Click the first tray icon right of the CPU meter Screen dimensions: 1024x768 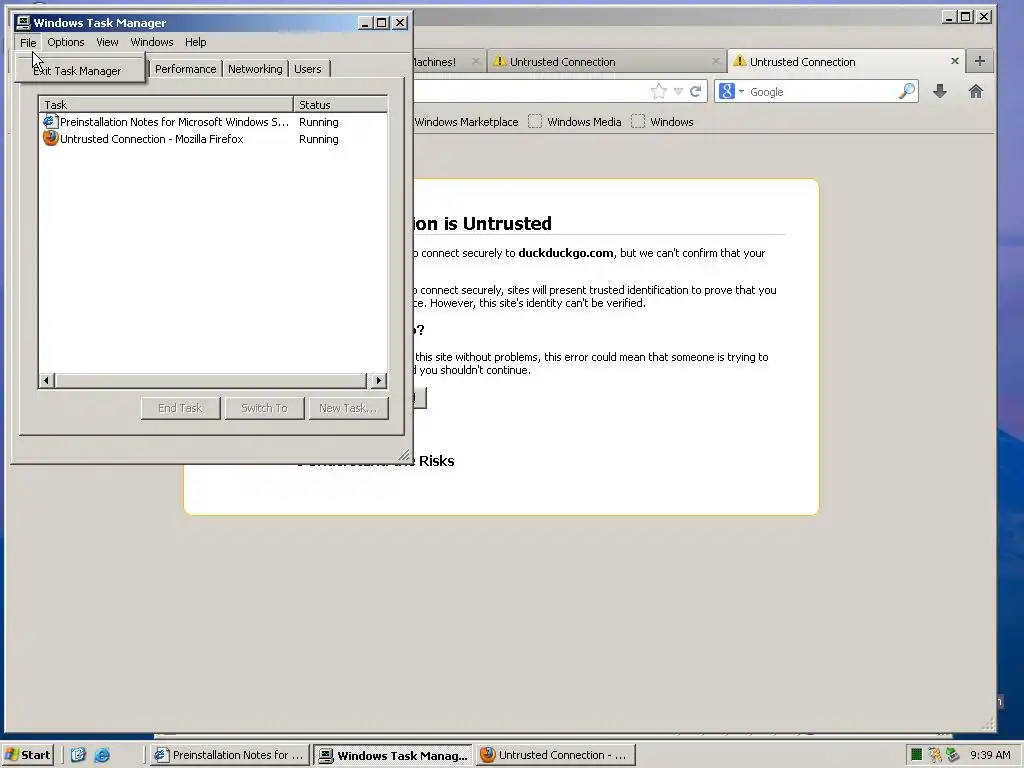click(935, 755)
